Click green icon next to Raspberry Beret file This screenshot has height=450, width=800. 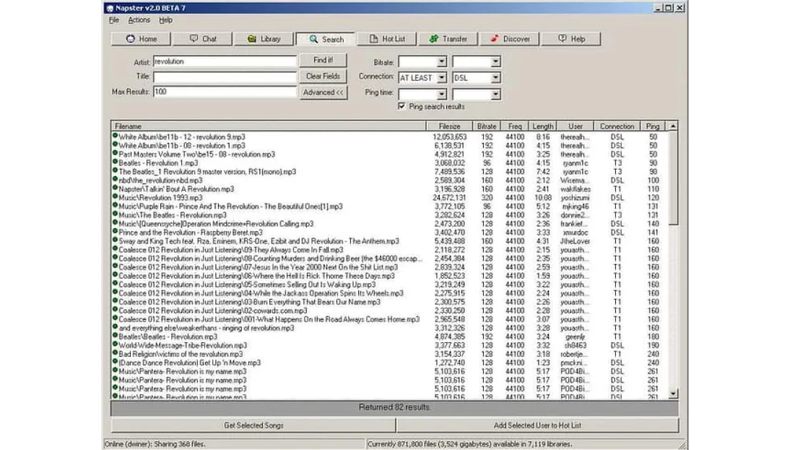pos(115,232)
